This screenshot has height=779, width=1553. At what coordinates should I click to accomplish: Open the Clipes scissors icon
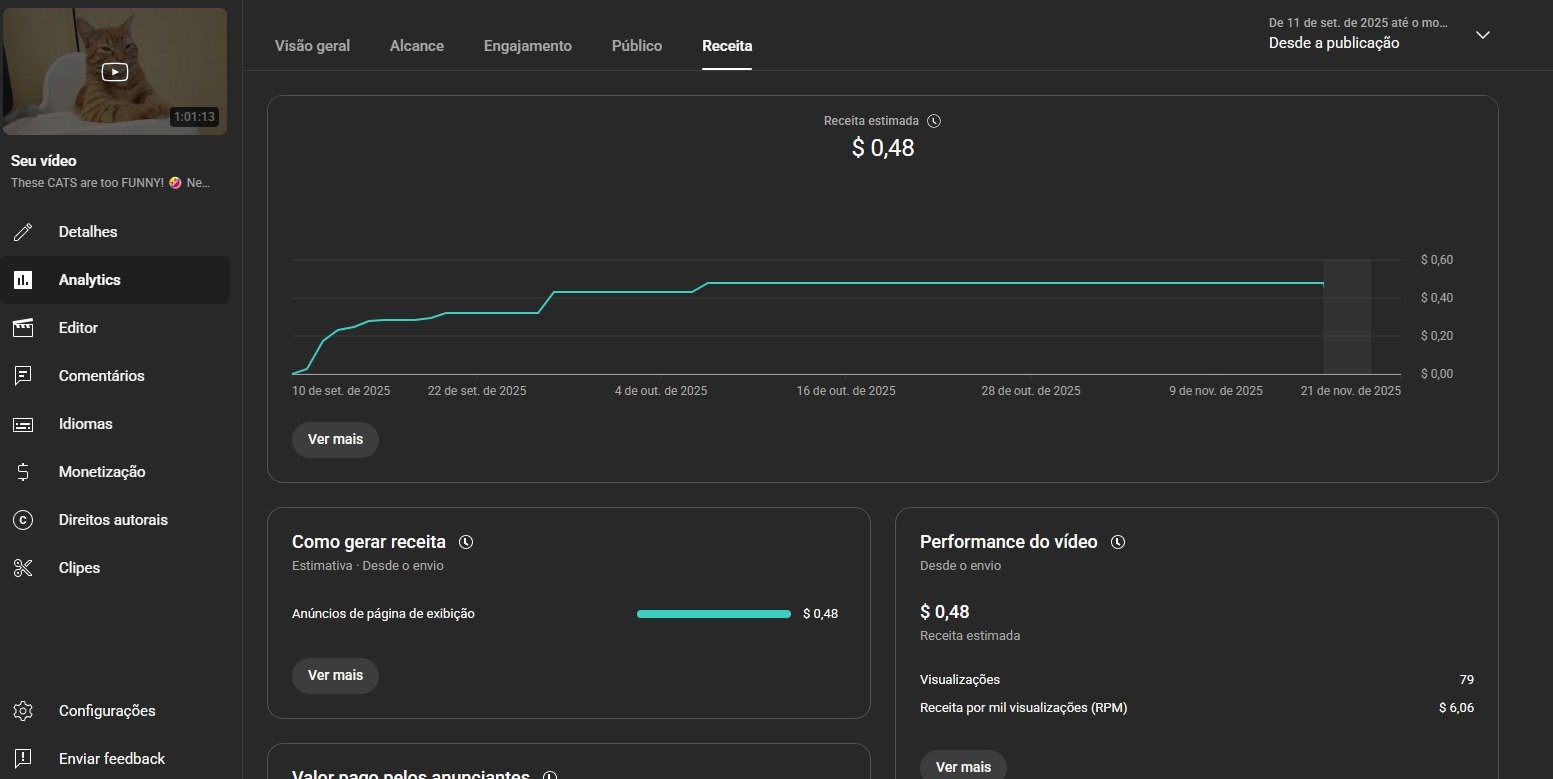tap(23, 568)
